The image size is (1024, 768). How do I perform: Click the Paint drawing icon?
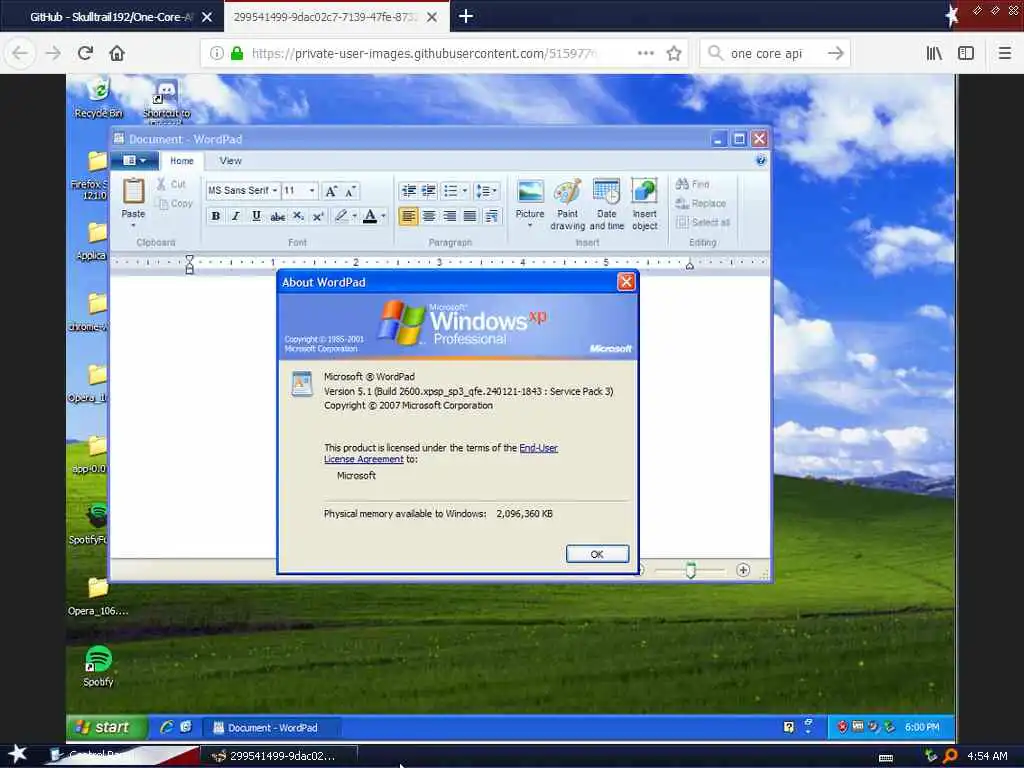568,192
